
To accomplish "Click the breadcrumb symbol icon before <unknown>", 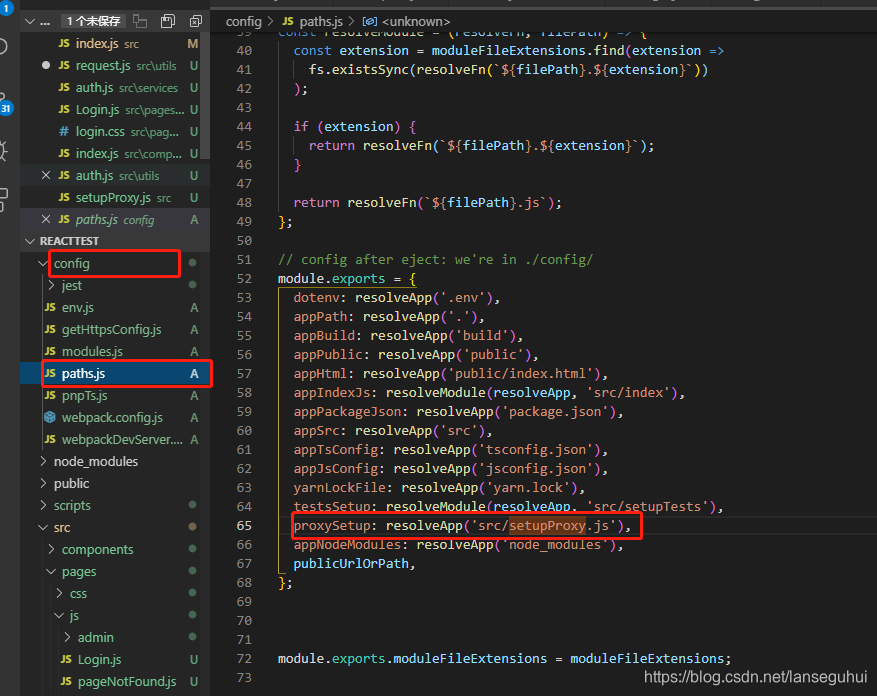I will [x=368, y=20].
